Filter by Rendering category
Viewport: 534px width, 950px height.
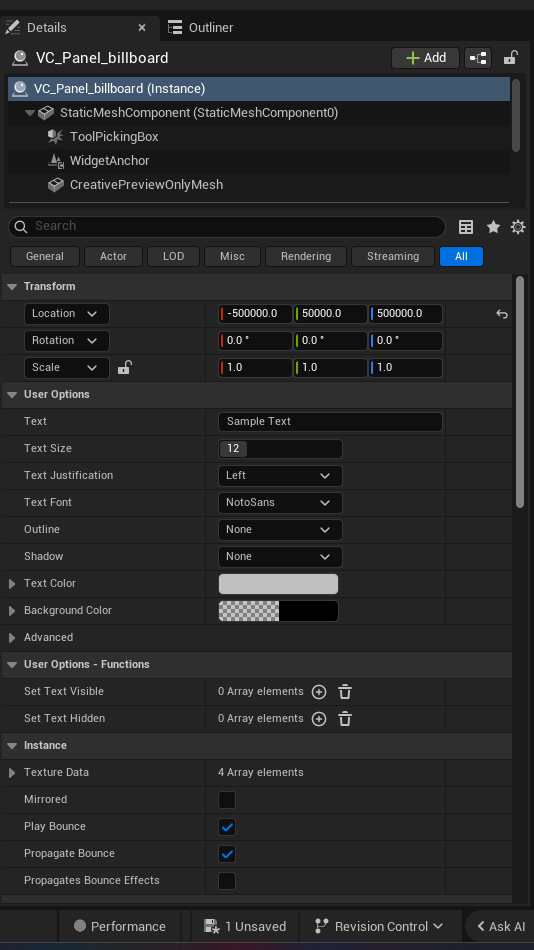pos(306,256)
